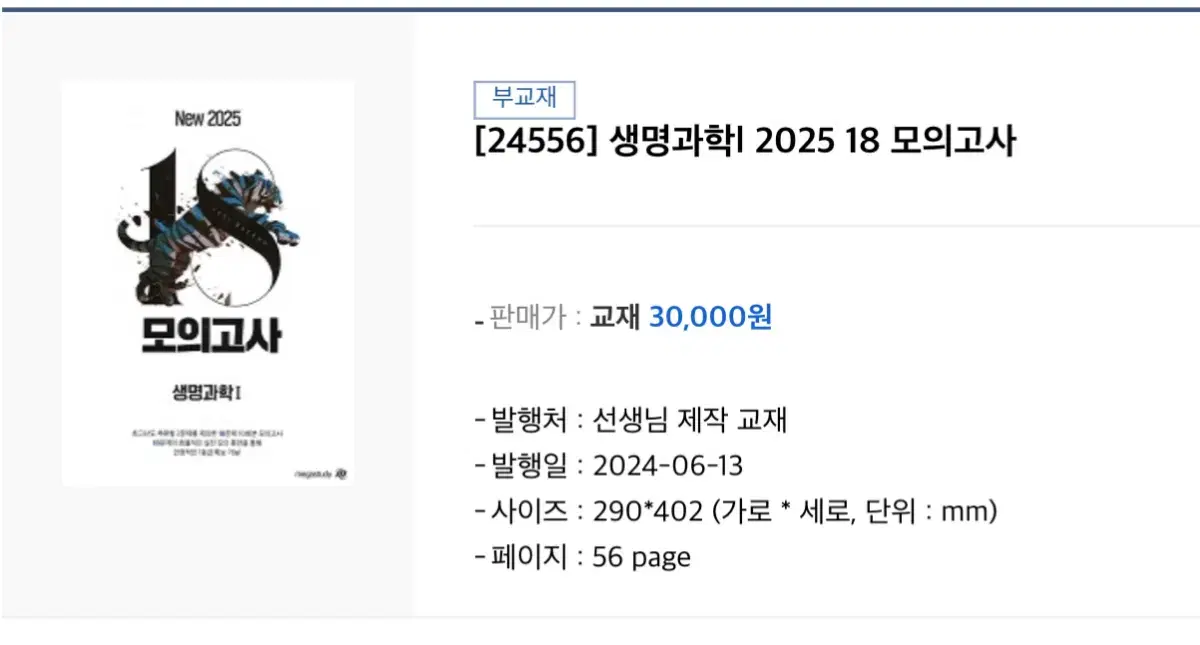Click the 선생님 제작 교재 publisher text
Image resolution: width=1200 pixels, height=645 pixels.
coord(691,420)
